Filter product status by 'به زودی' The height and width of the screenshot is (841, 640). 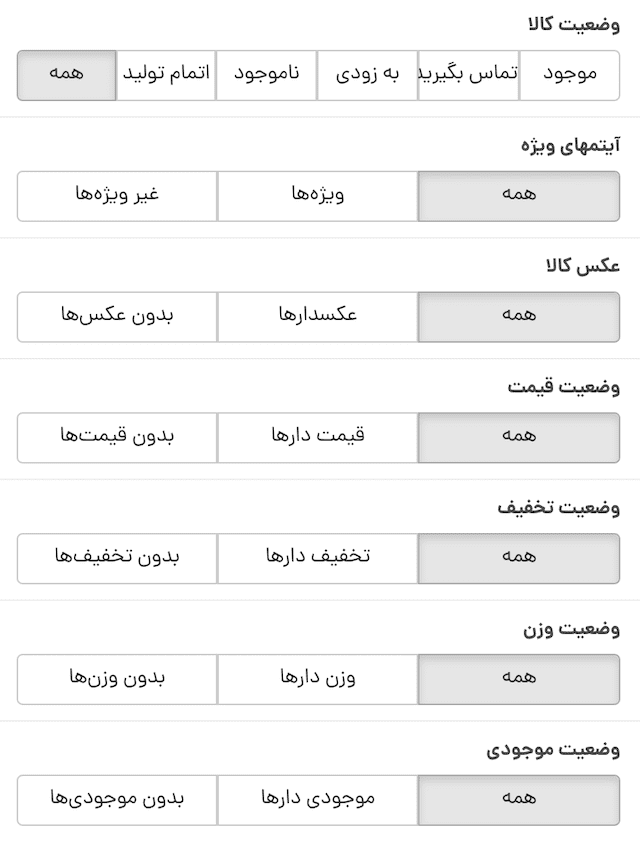coord(367,76)
